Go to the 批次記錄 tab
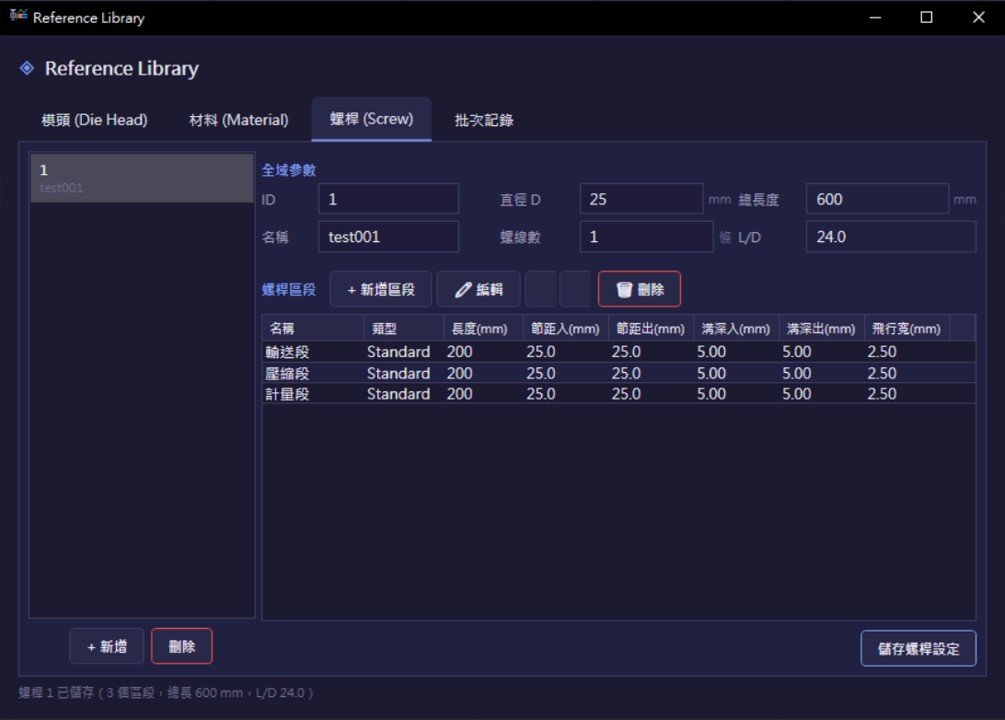Viewport: 1005px width, 720px height. (x=483, y=120)
